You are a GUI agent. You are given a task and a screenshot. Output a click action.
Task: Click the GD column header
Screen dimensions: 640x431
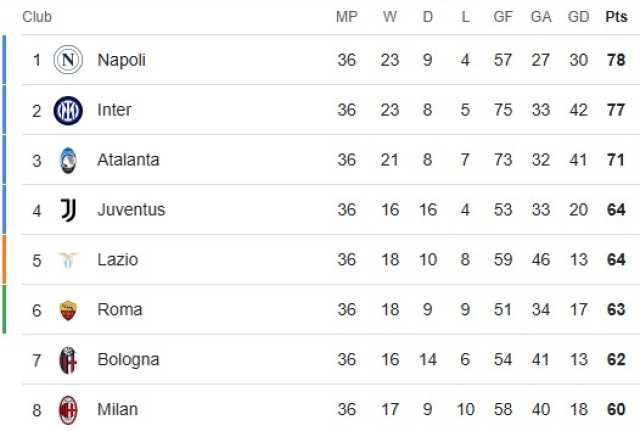[x=578, y=17]
